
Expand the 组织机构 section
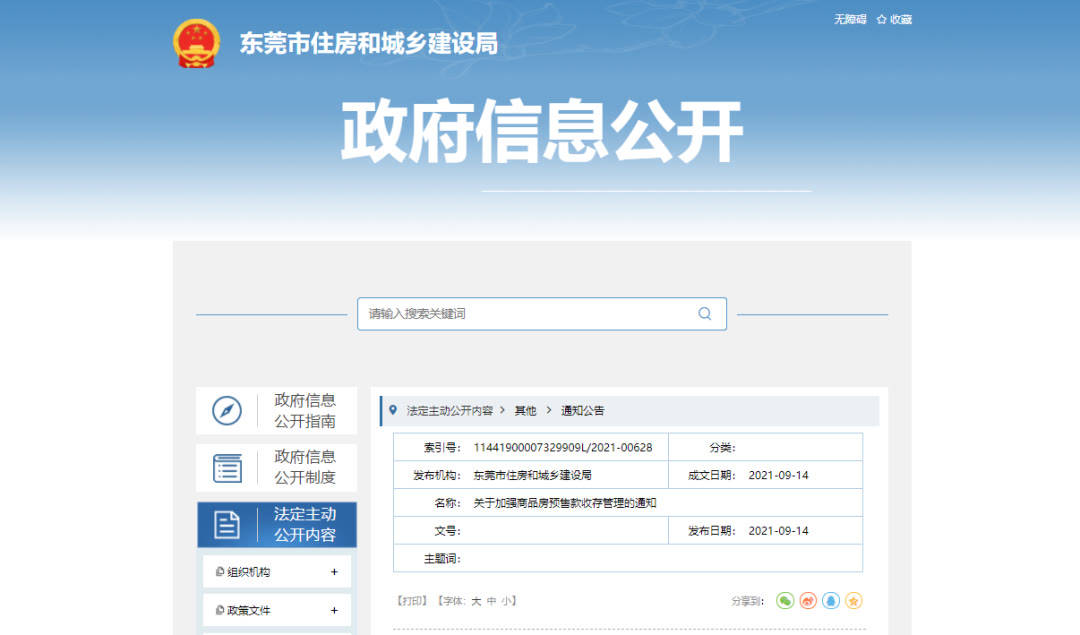tap(334, 573)
